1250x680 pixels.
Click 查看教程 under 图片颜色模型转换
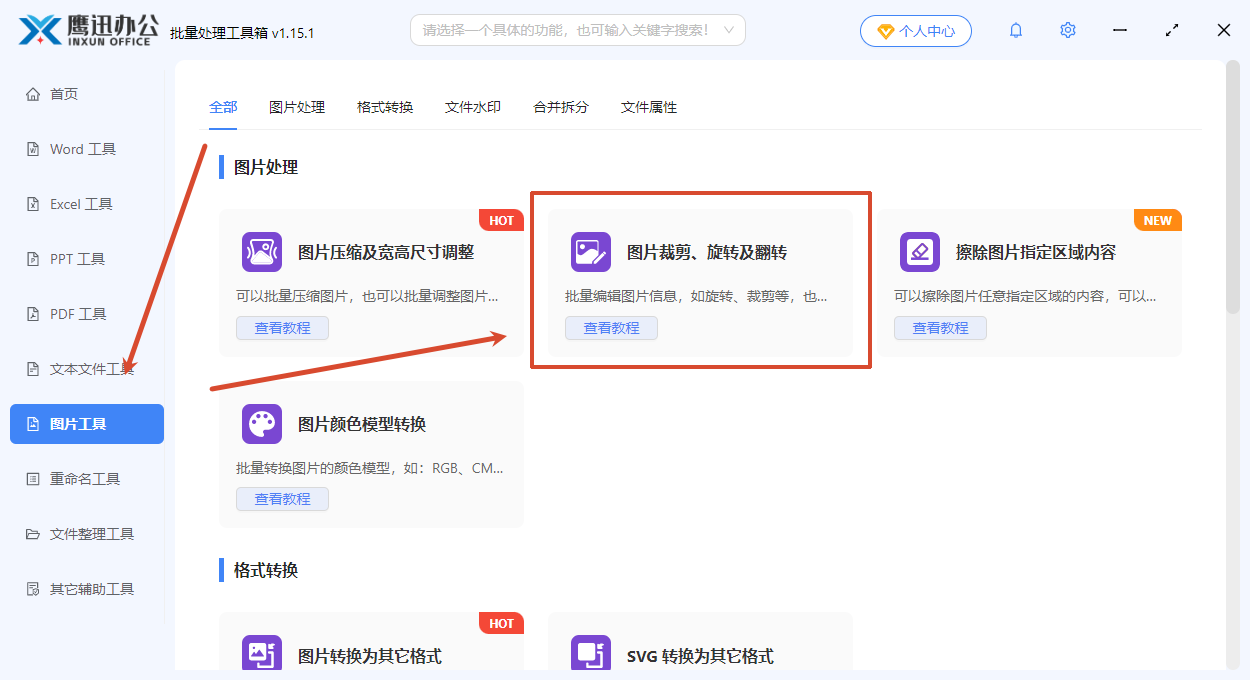coord(282,499)
